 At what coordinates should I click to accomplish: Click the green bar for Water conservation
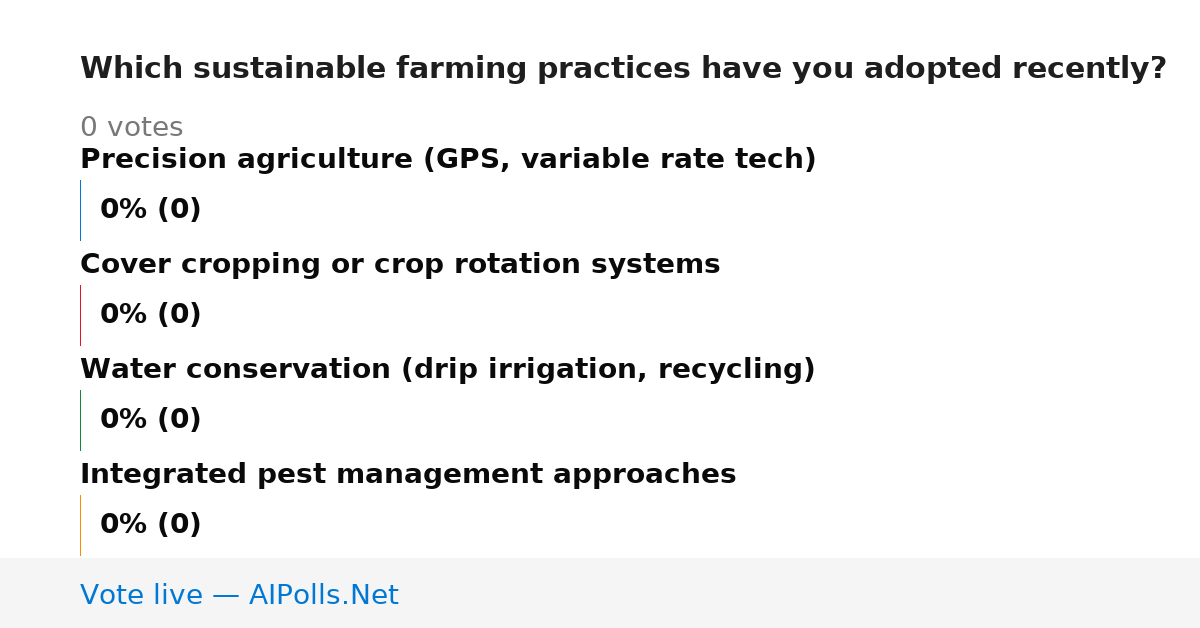coord(81,420)
